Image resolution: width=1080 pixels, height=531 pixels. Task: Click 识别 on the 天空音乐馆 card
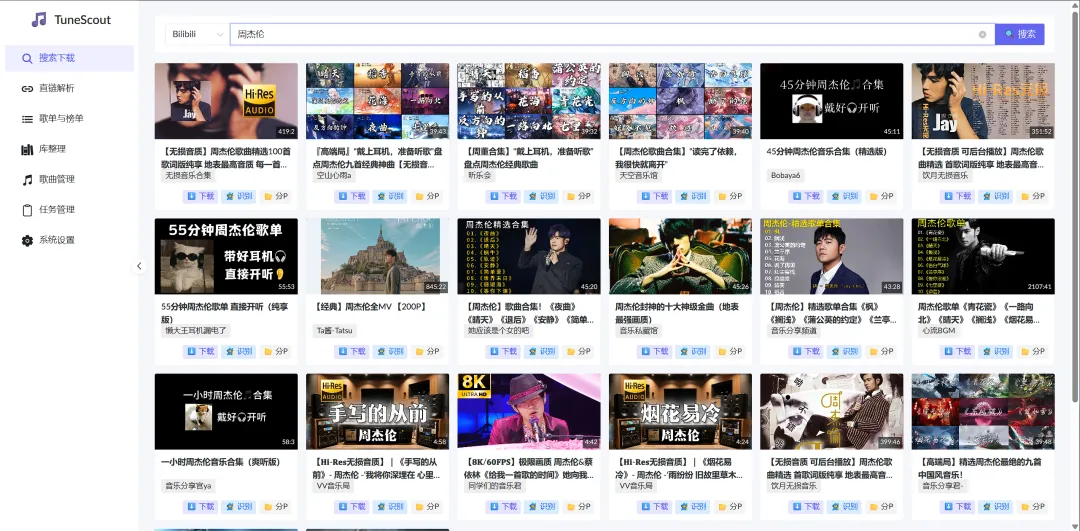pos(692,196)
